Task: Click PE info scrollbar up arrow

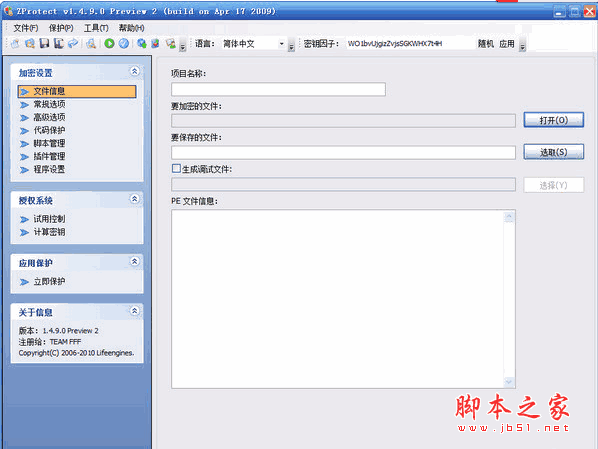Action: [509, 217]
